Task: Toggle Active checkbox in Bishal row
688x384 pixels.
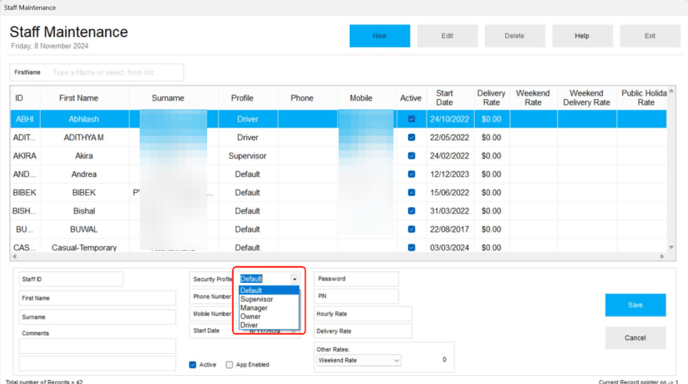Action: pyautogui.click(x=412, y=211)
